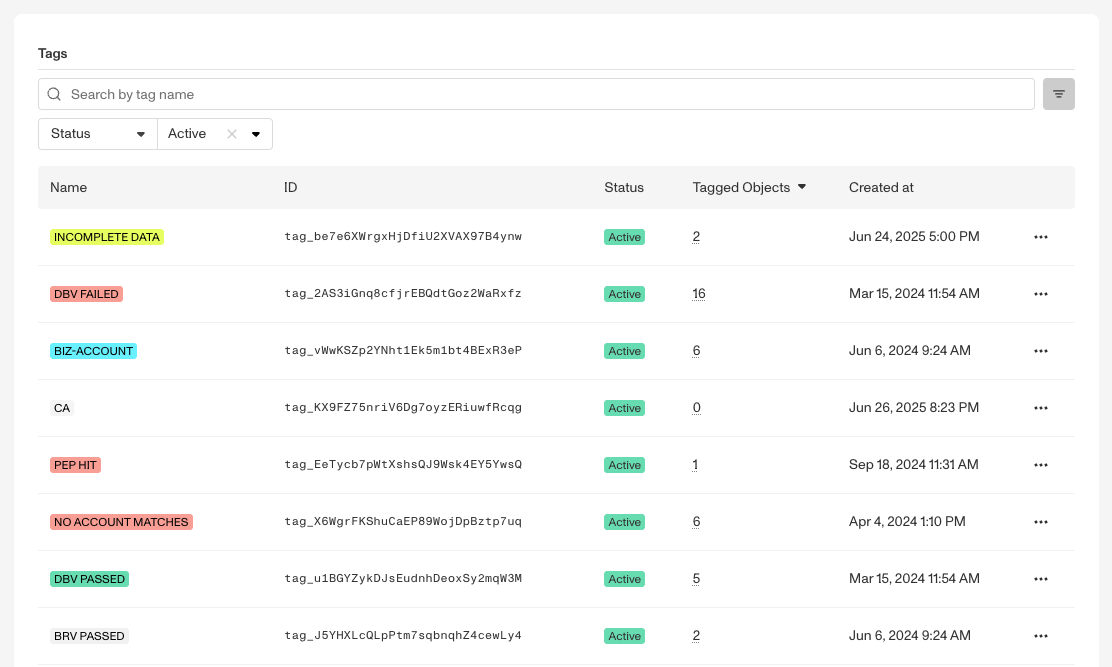
Task: Click date Jun 24, 2025 5:00 PM
Action: [x=914, y=237]
